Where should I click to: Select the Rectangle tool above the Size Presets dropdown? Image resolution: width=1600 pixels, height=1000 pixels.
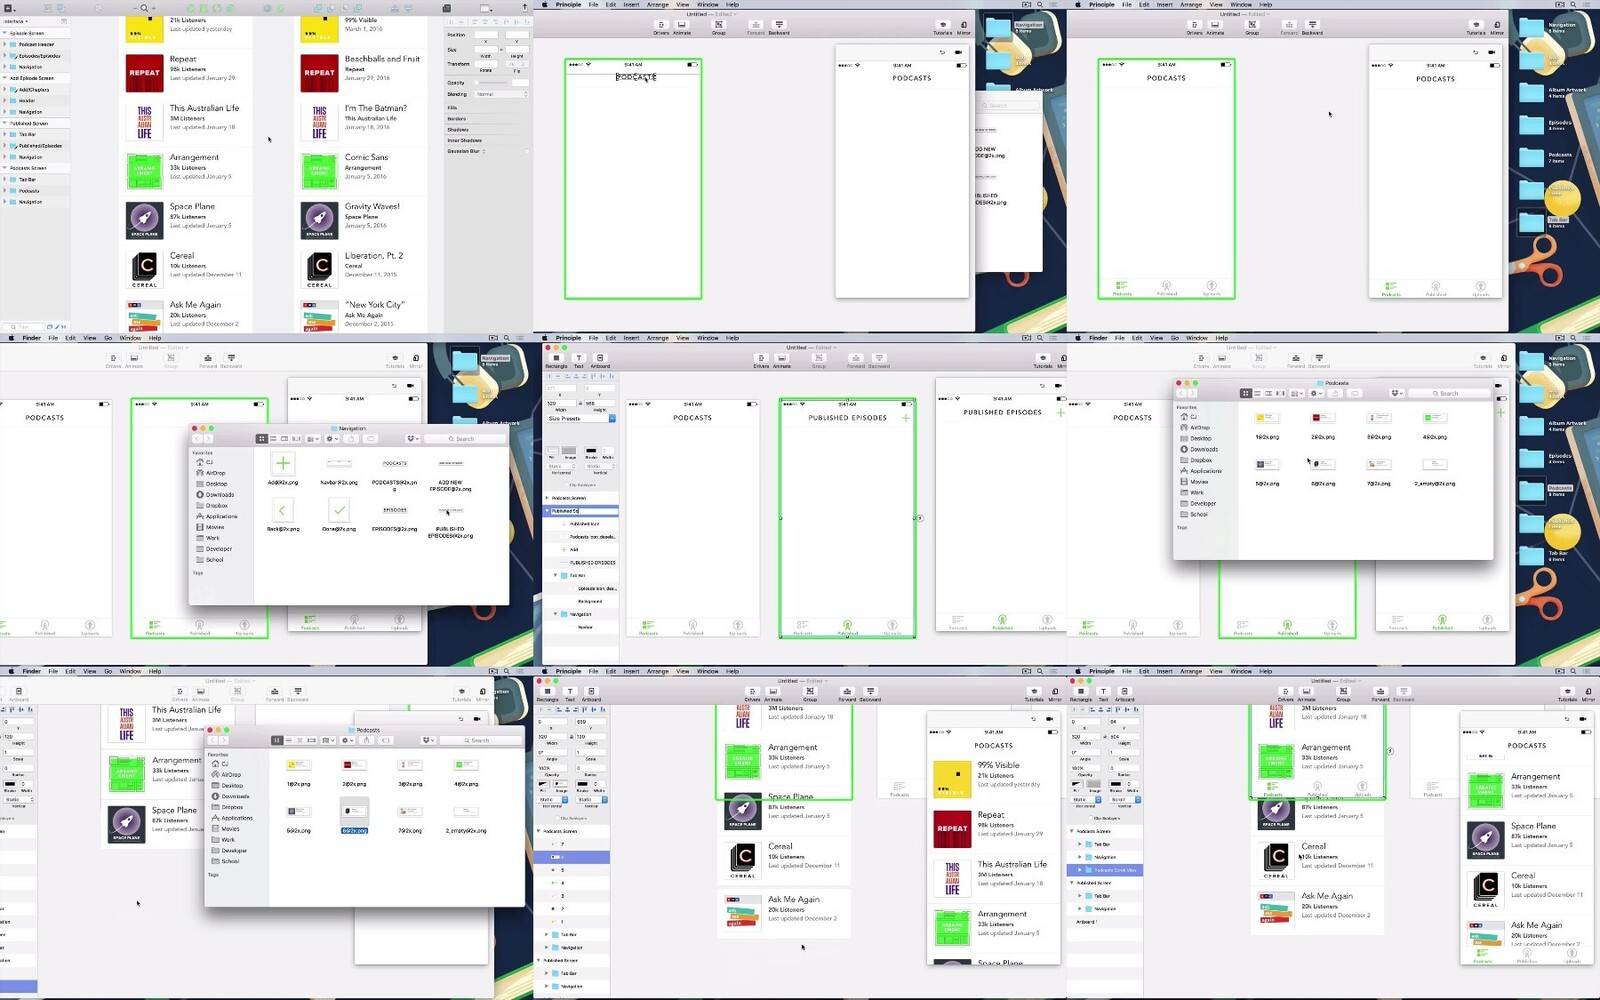click(556, 359)
